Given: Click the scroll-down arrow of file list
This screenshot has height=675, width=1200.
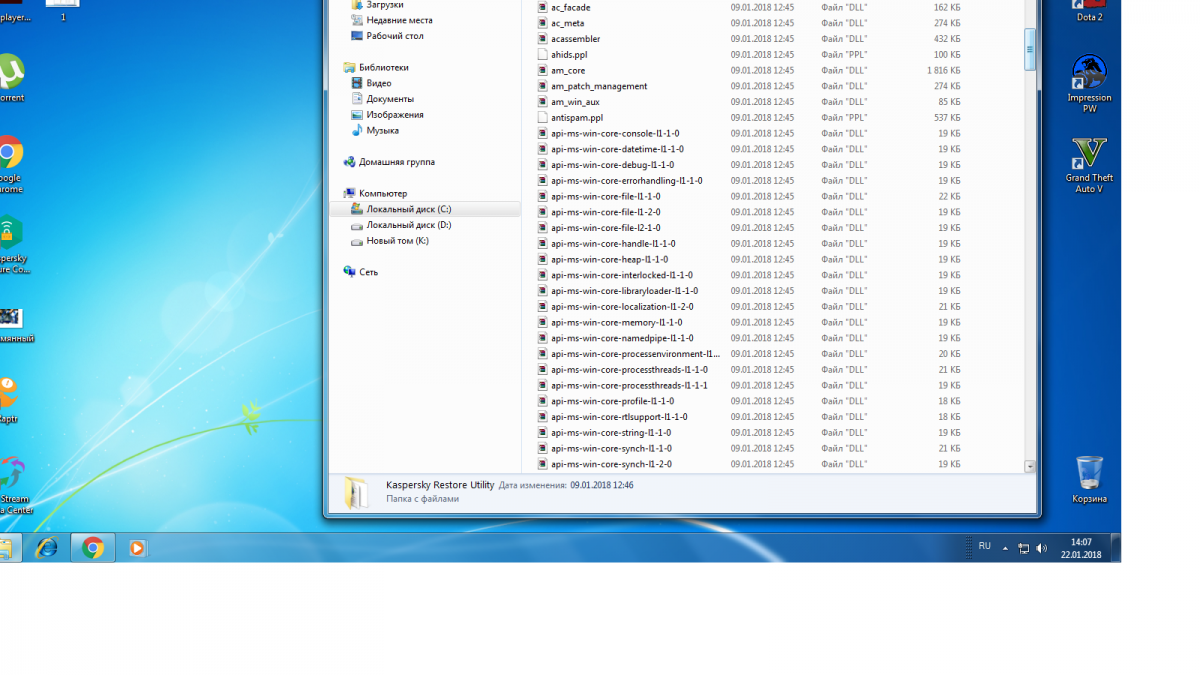Looking at the screenshot, I should point(1030,466).
